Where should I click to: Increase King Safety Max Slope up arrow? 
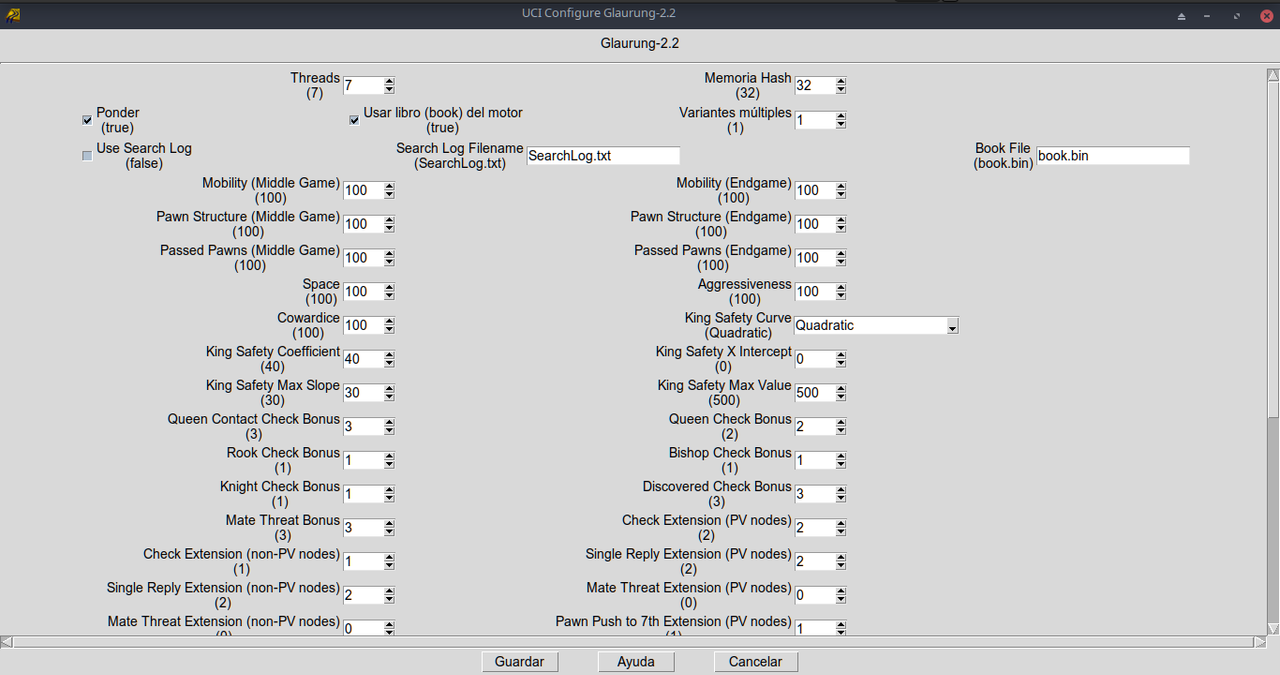pos(390,389)
